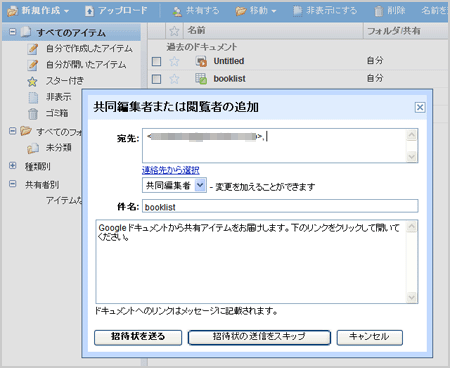This screenshot has height=368, width=450.
Task: Click inside the invitation message text area
Action: click(x=251, y=261)
